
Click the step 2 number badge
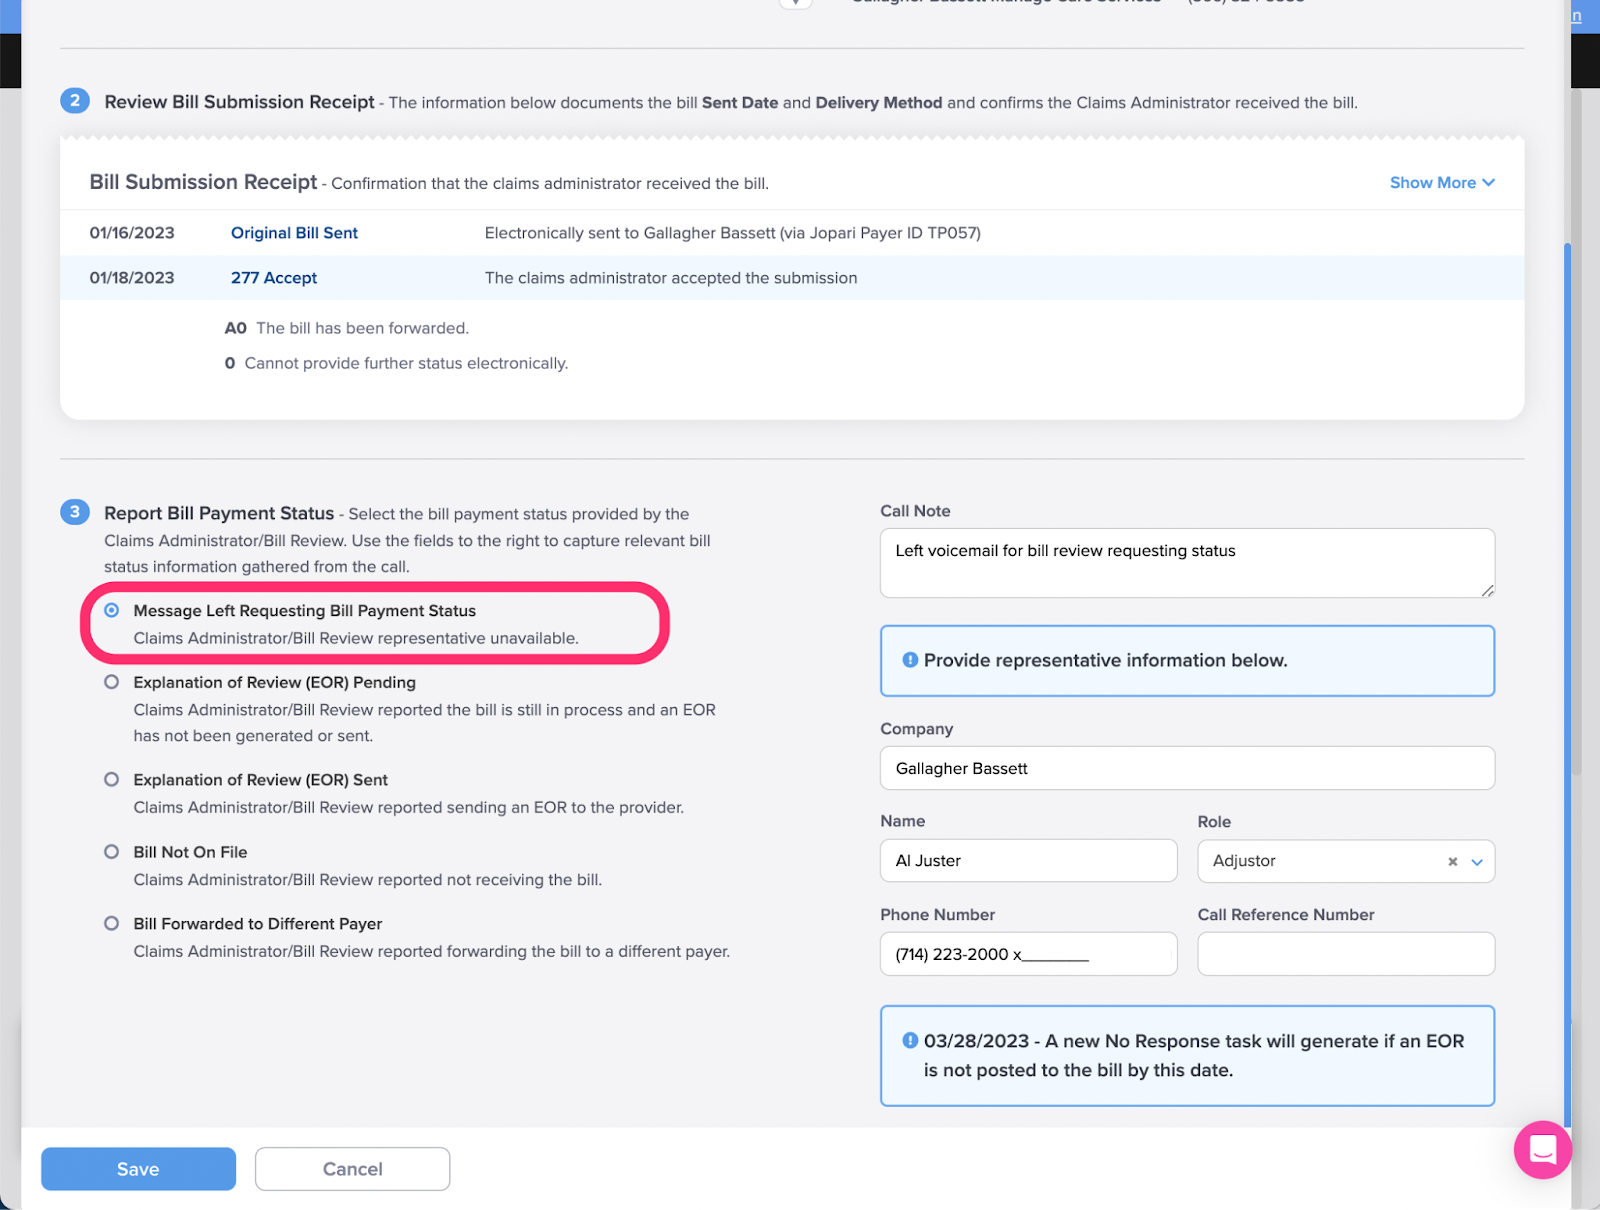point(75,101)
